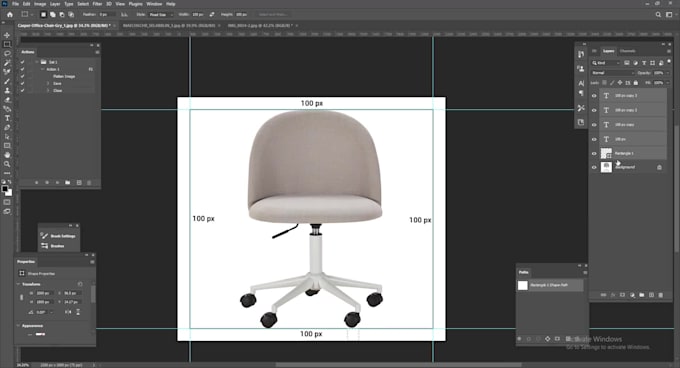Collapse the Transform section in Properties
The image size is (680, 368).
click(18, 284)
